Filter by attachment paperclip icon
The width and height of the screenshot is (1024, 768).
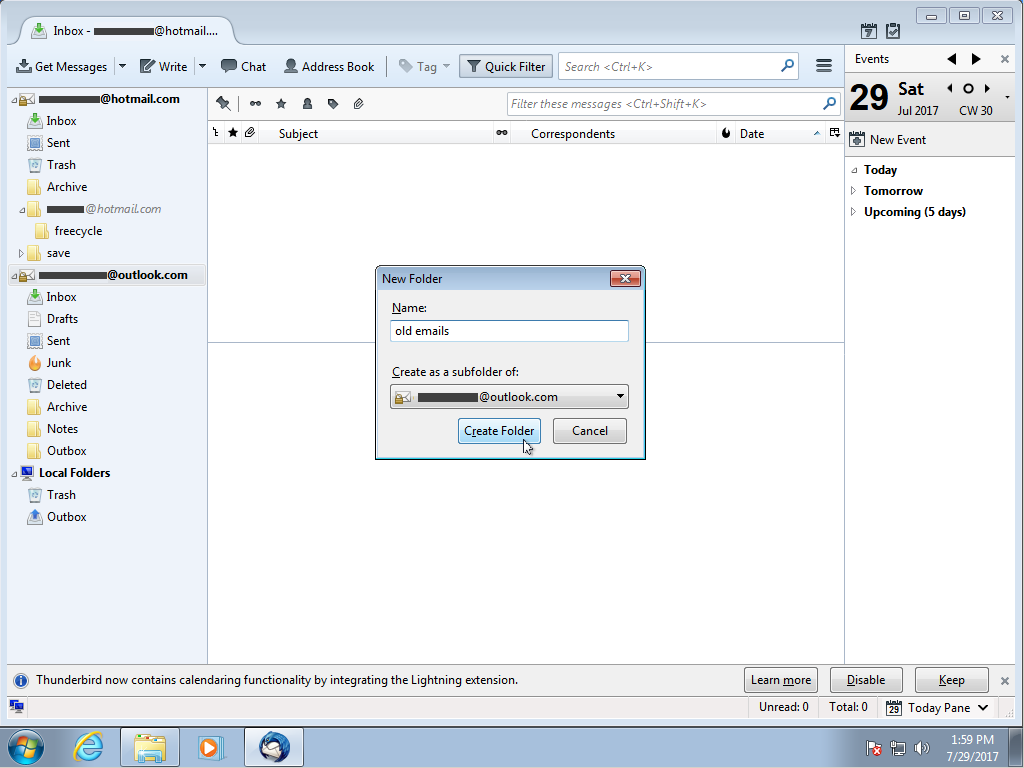[358, 104]
